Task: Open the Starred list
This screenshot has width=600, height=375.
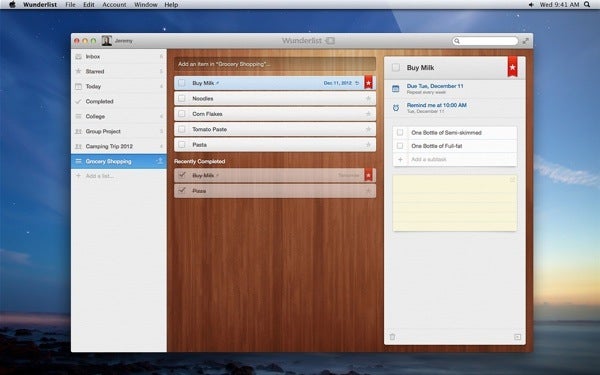Action: pos(119,71)
